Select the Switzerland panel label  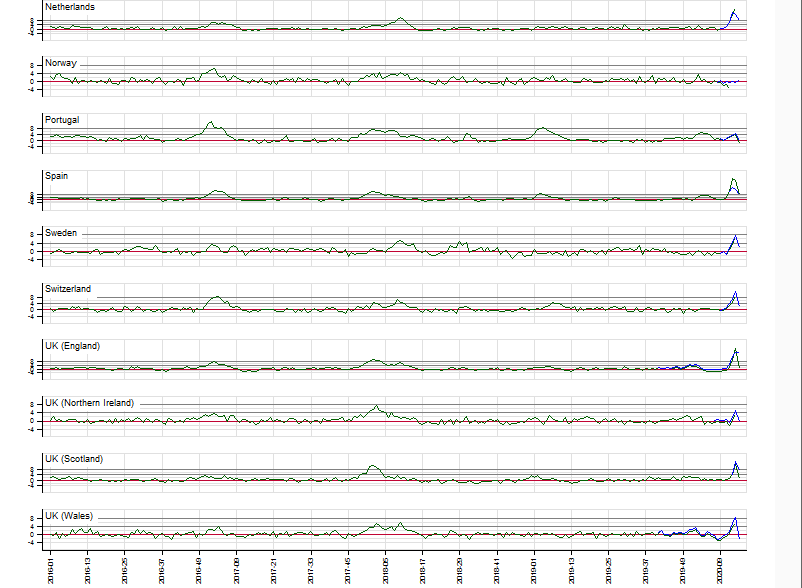click(68, 289)
